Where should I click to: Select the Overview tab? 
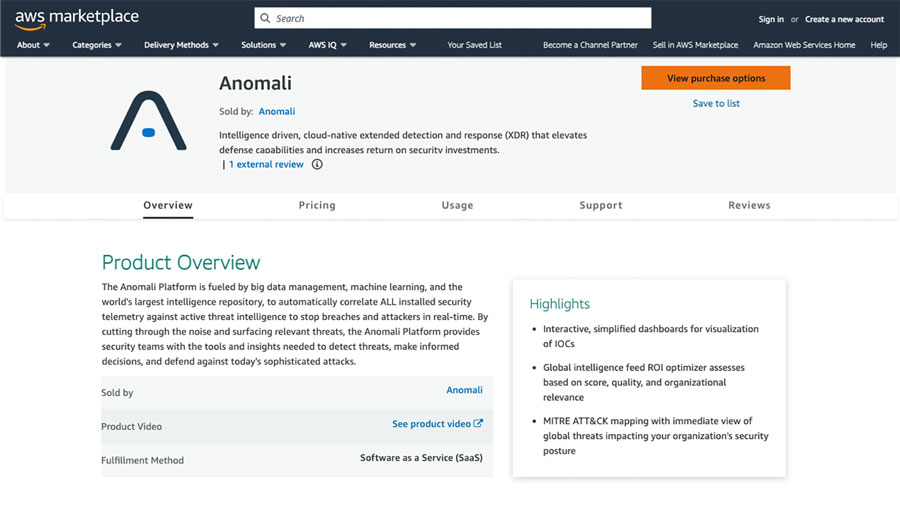click(168, 205)
